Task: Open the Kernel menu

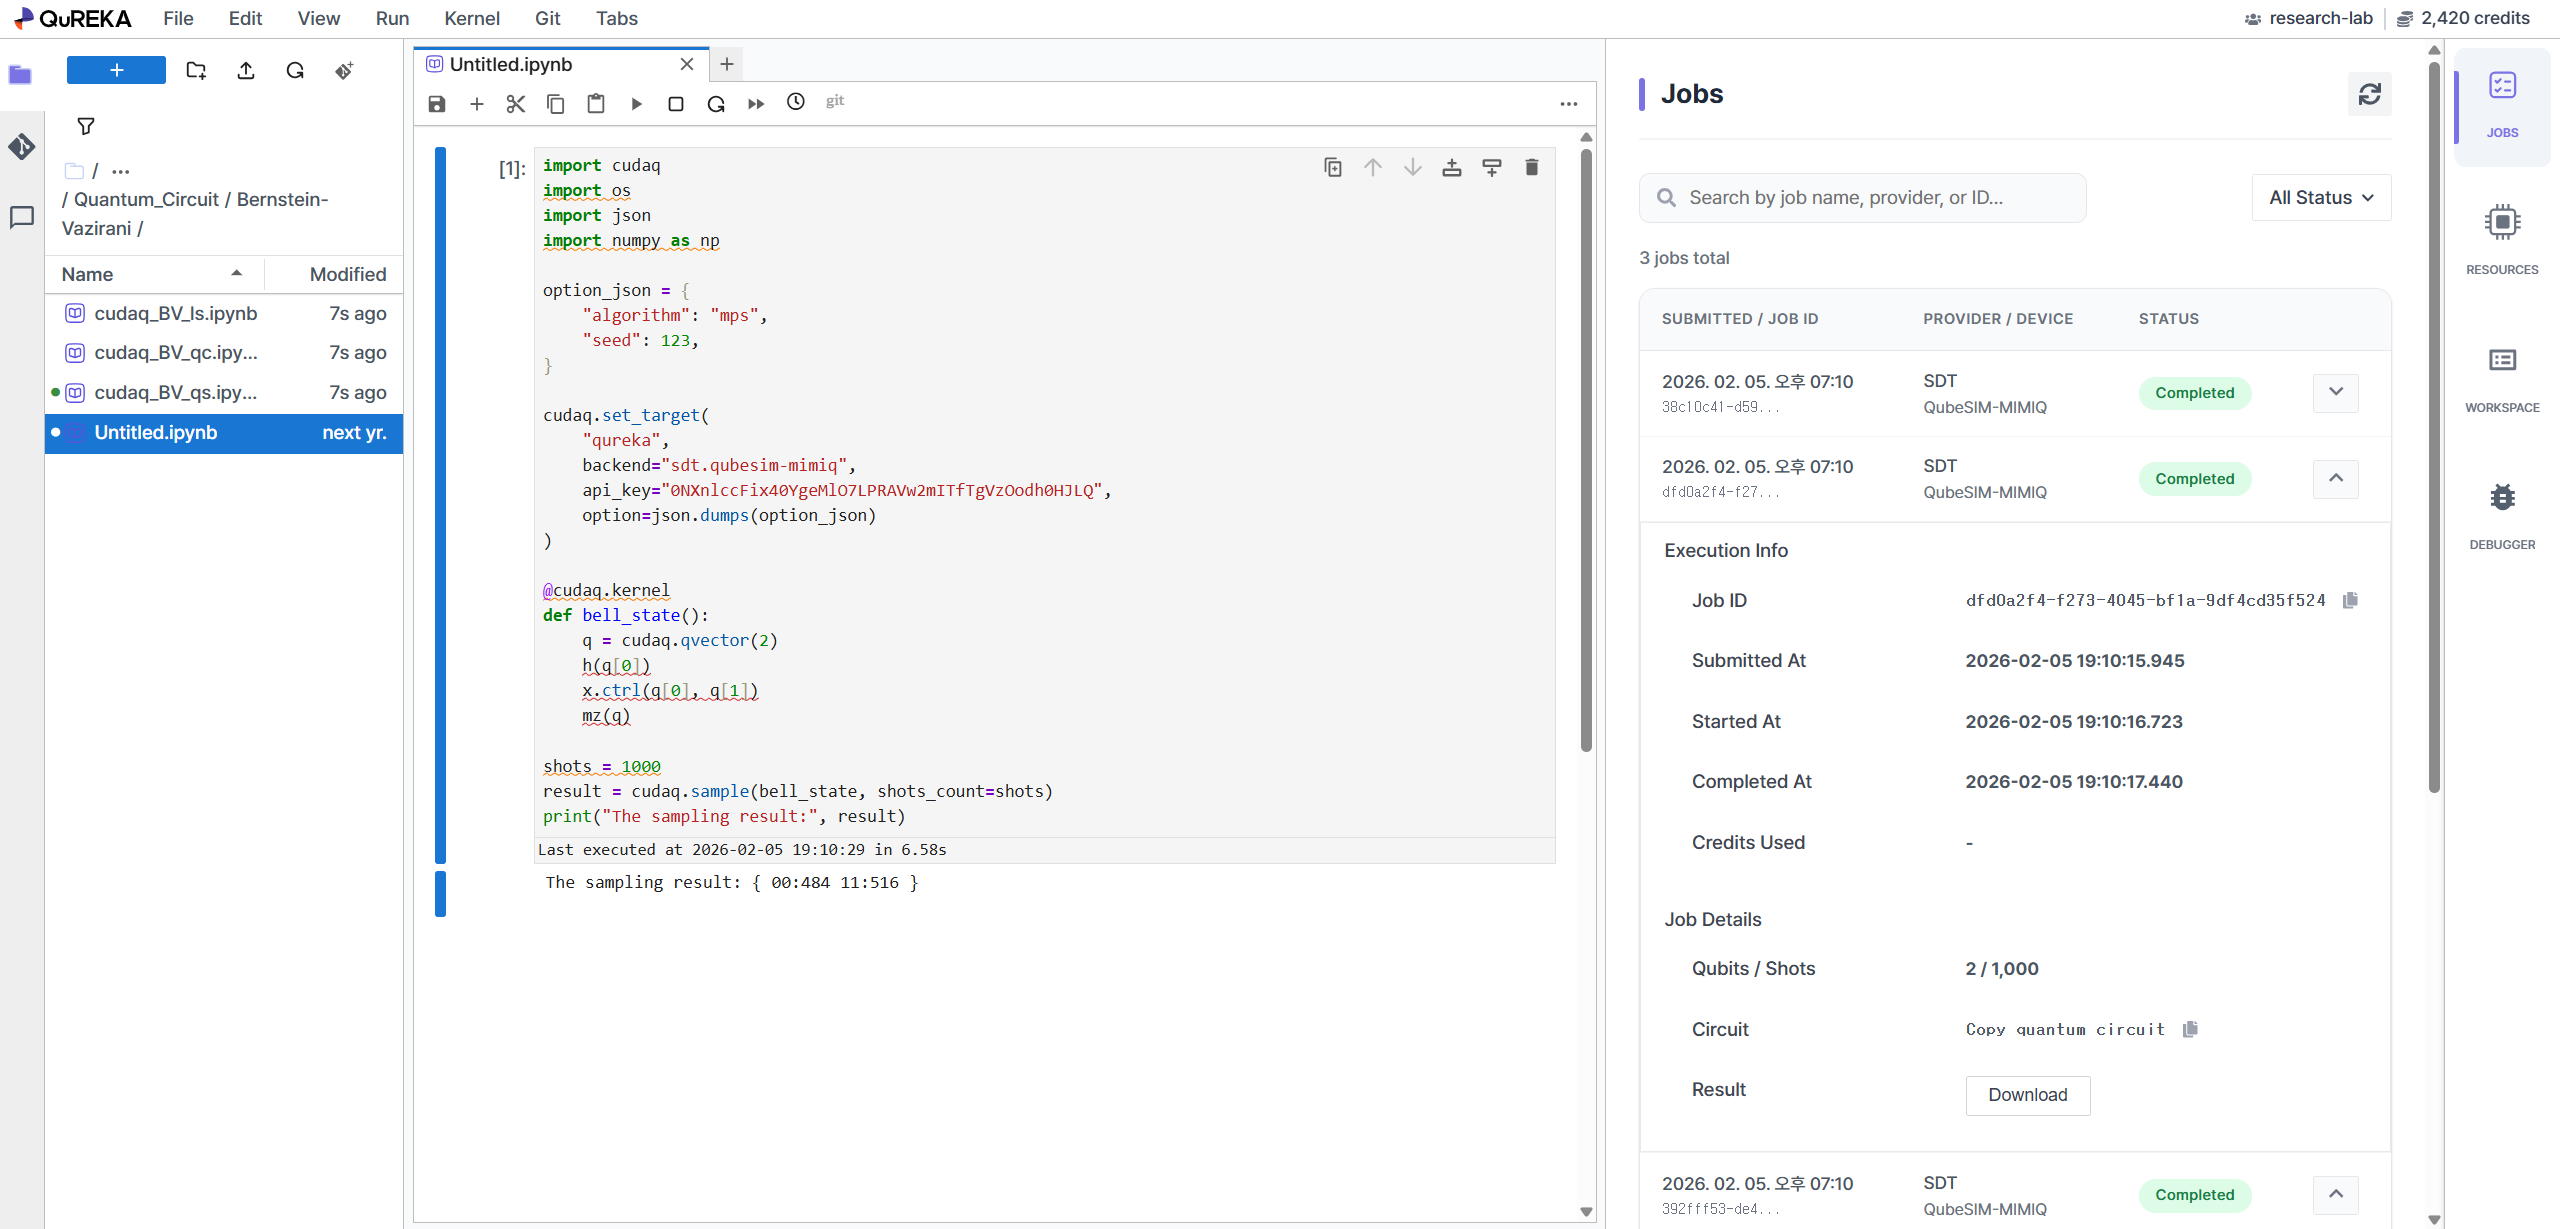Action: 471,18
